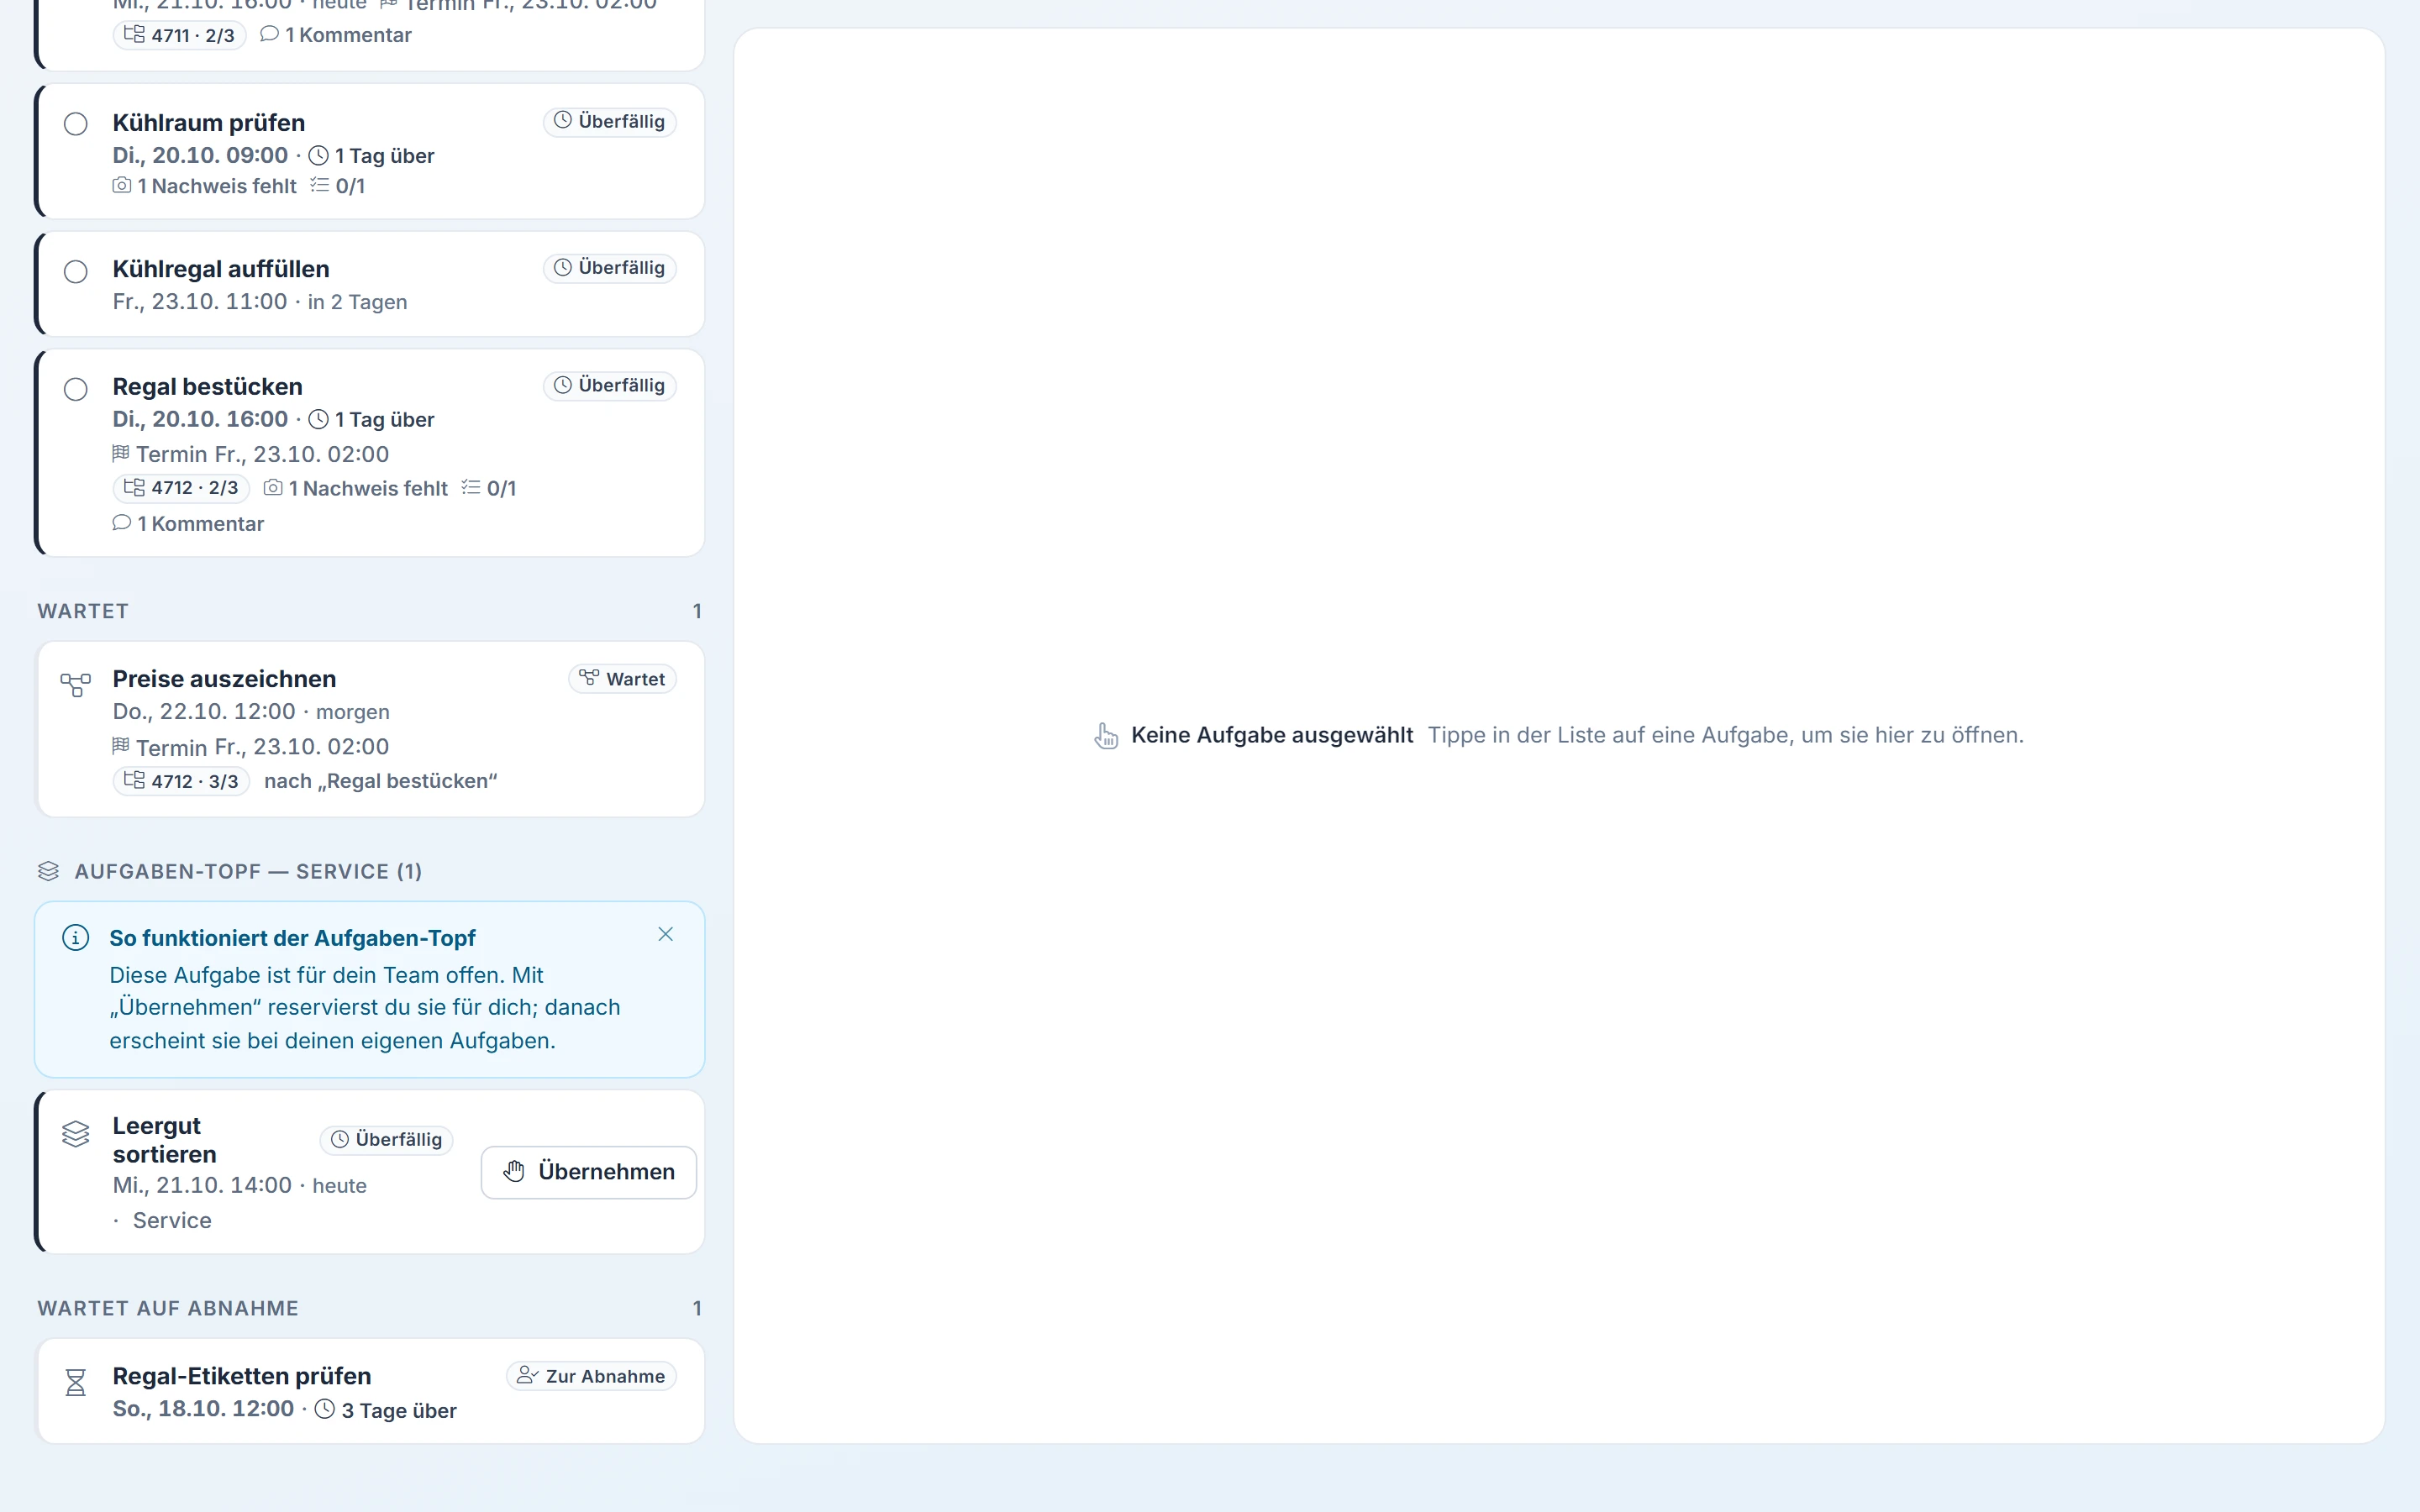Open the Leergut sortieren task title
Image resolution: width=2420 pixels, height=1512 pixels.
pos(165,1140)
